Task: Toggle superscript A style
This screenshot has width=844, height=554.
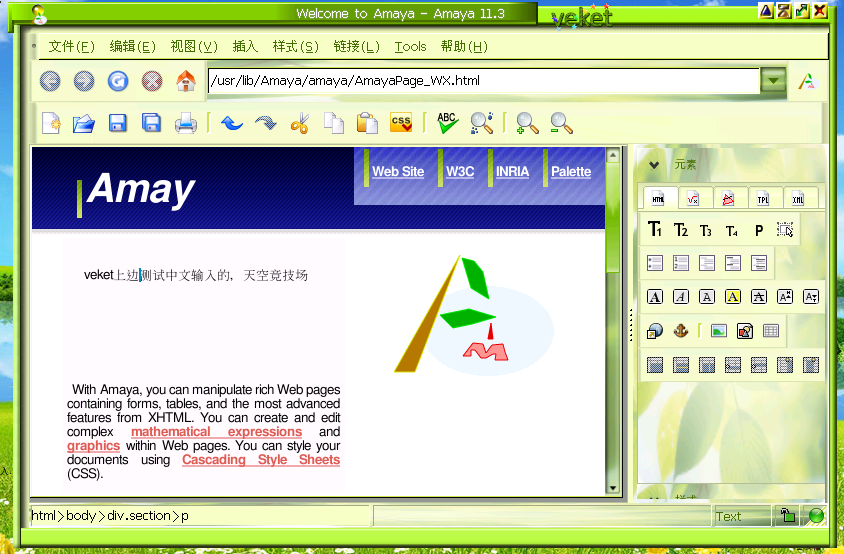Action: click(x=785, y=297)
